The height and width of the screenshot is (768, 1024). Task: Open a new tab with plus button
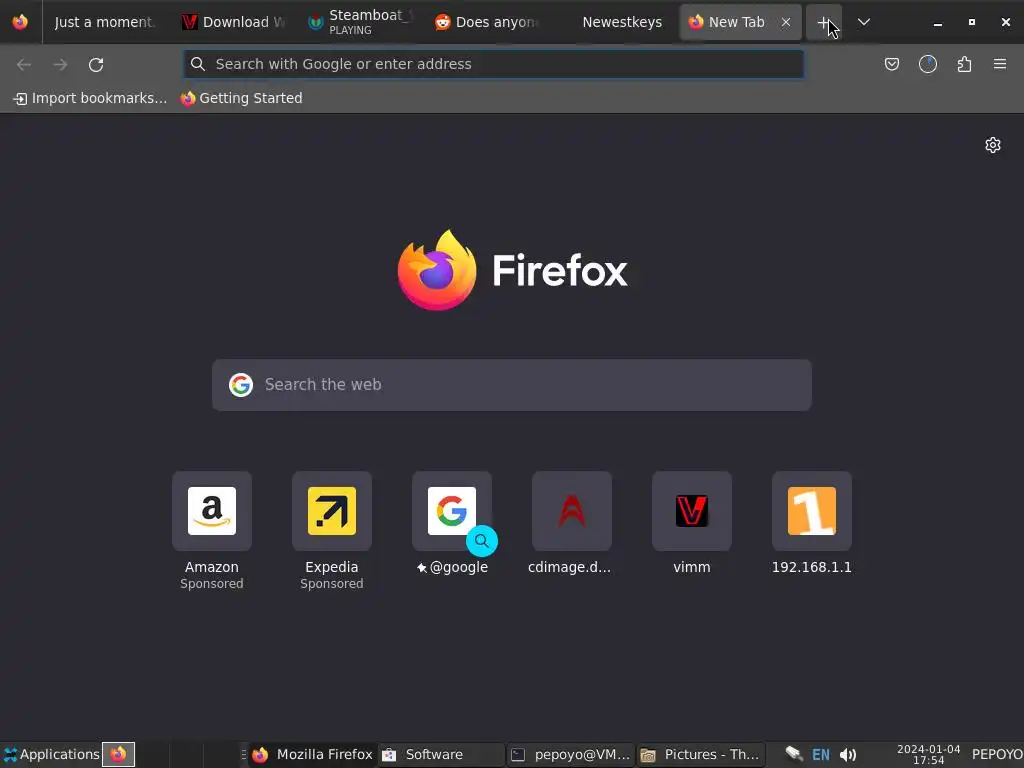tap(824, 22)
